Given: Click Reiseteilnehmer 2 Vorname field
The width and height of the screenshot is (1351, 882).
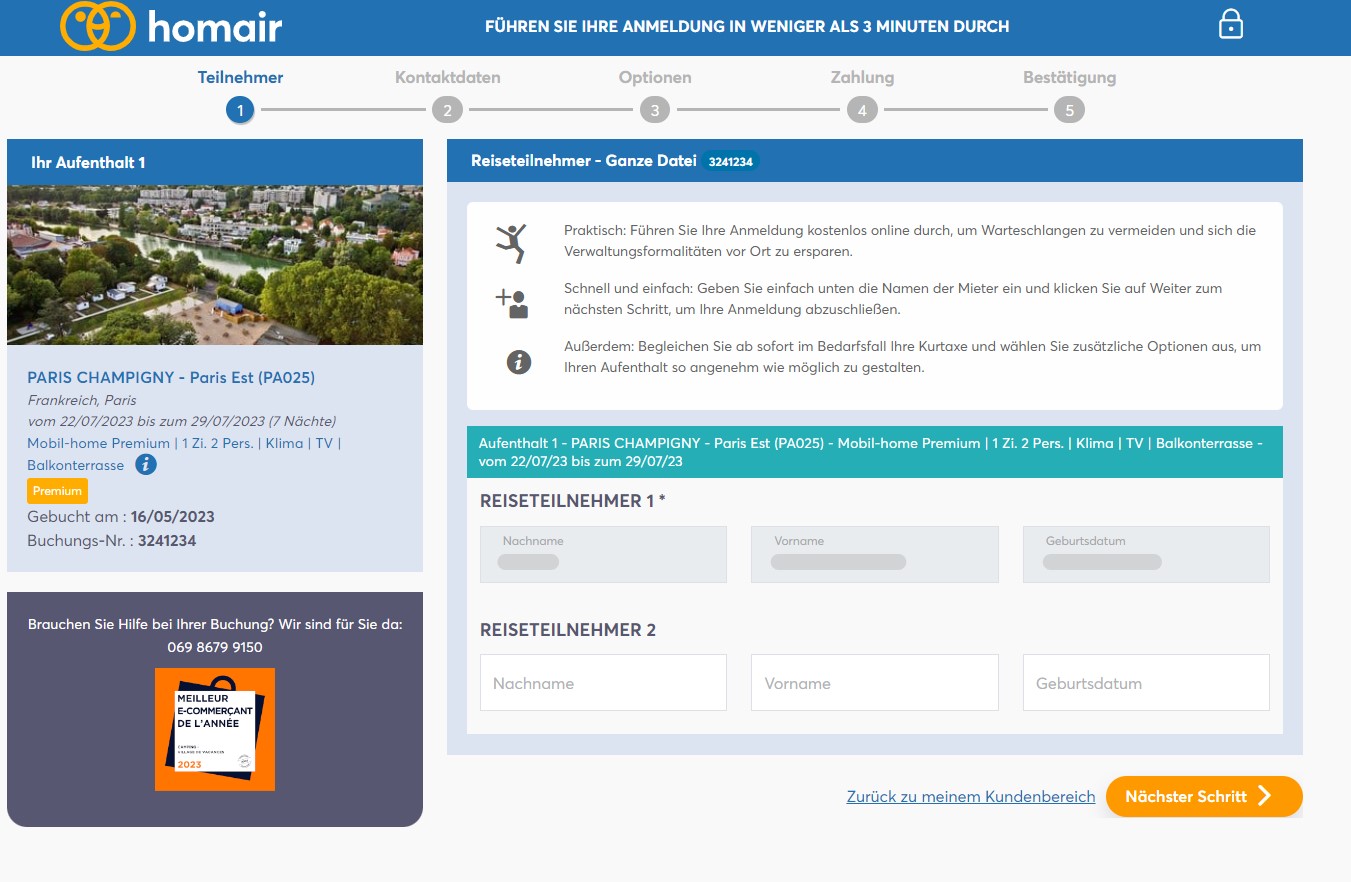Looking at the screenshot, I should coord(875,683).
